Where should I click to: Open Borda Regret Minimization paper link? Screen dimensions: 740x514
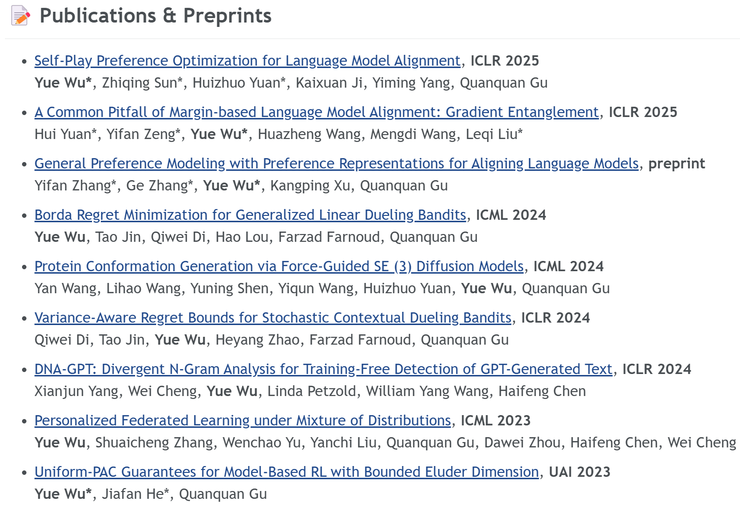[250, 215]
